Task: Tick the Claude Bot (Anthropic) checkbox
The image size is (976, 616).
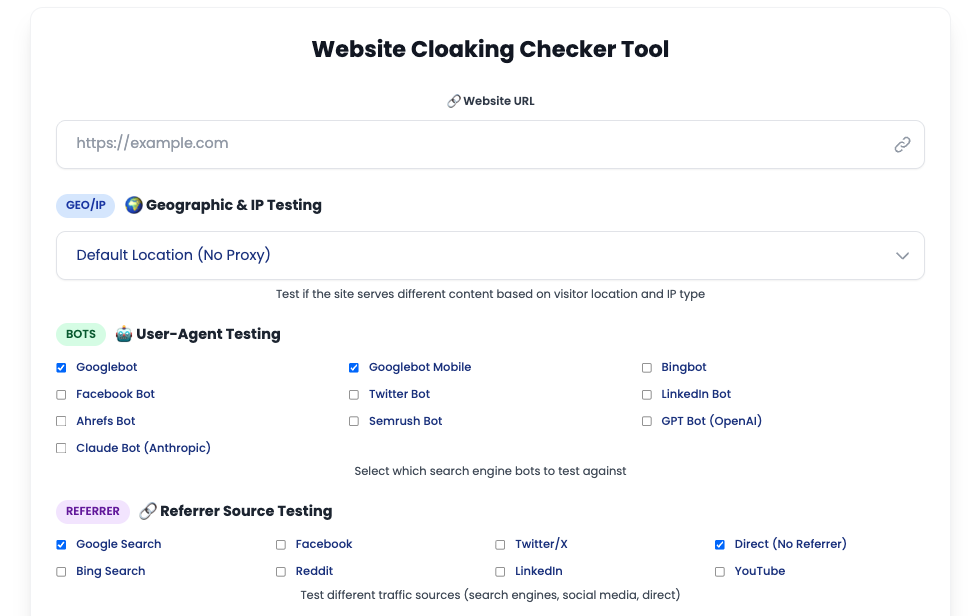Action: [62, 448]
